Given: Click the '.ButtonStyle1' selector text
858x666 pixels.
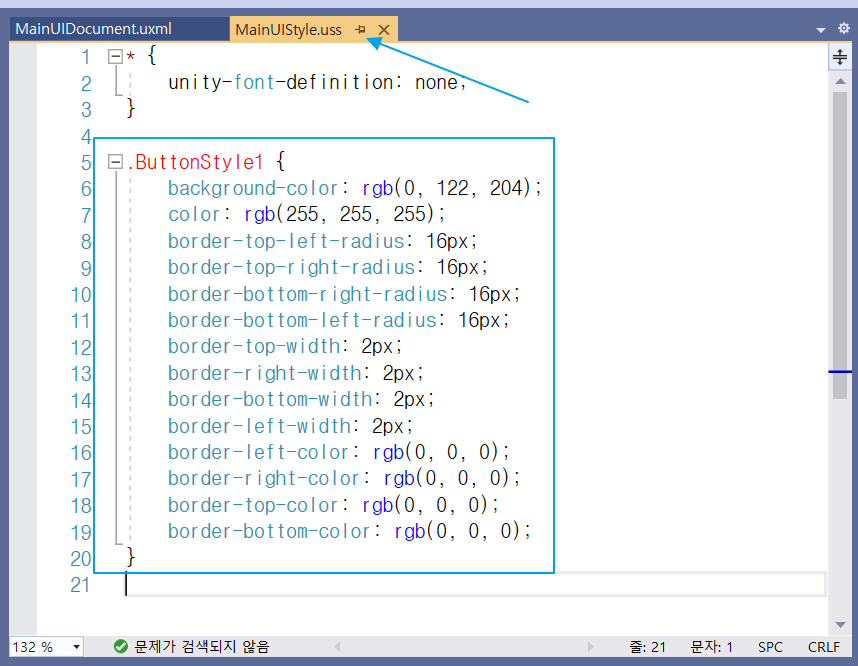Looking at the screenshot, I should click(195, 162).
